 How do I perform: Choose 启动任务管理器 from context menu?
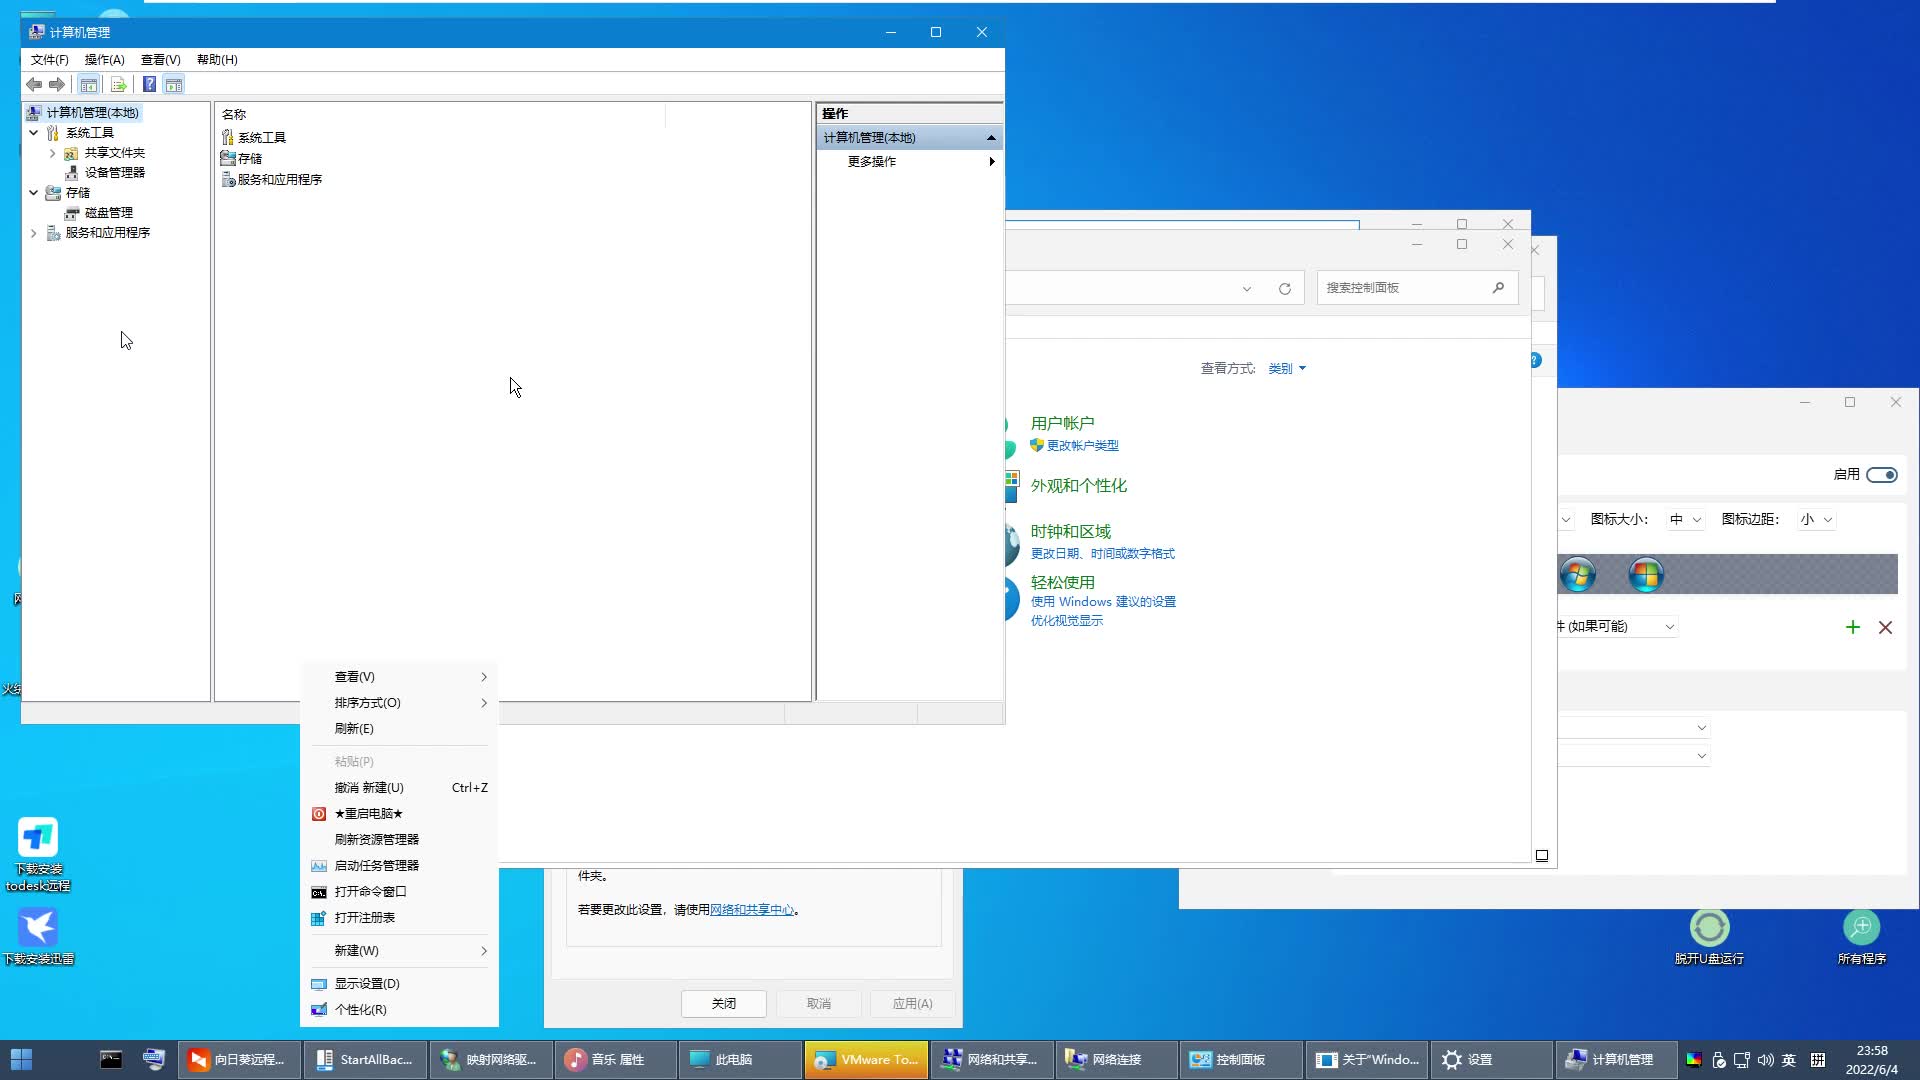[376, 866]
